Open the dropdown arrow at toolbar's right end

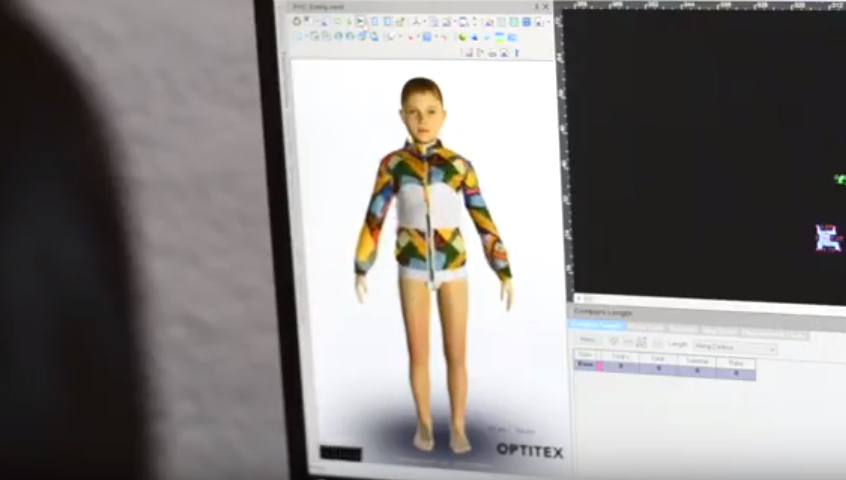[x=546, y=22]
